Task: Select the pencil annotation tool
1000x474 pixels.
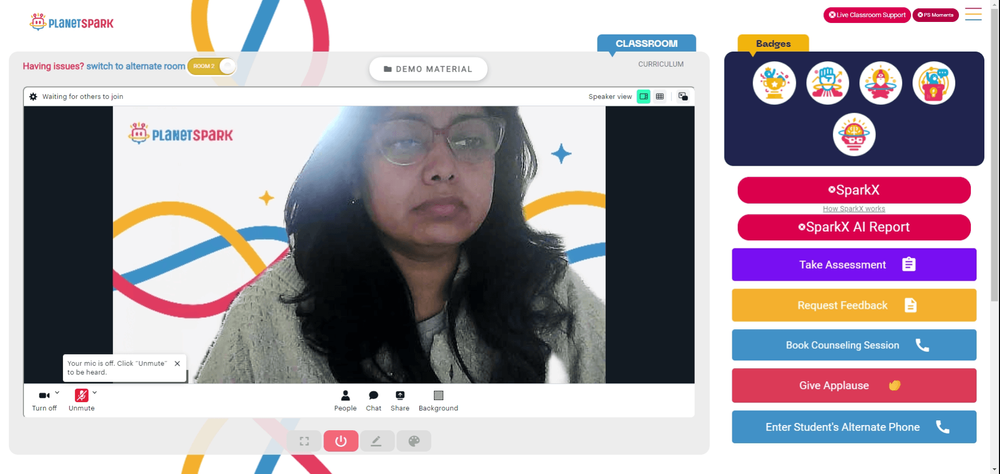Action: tap(377, 441)
